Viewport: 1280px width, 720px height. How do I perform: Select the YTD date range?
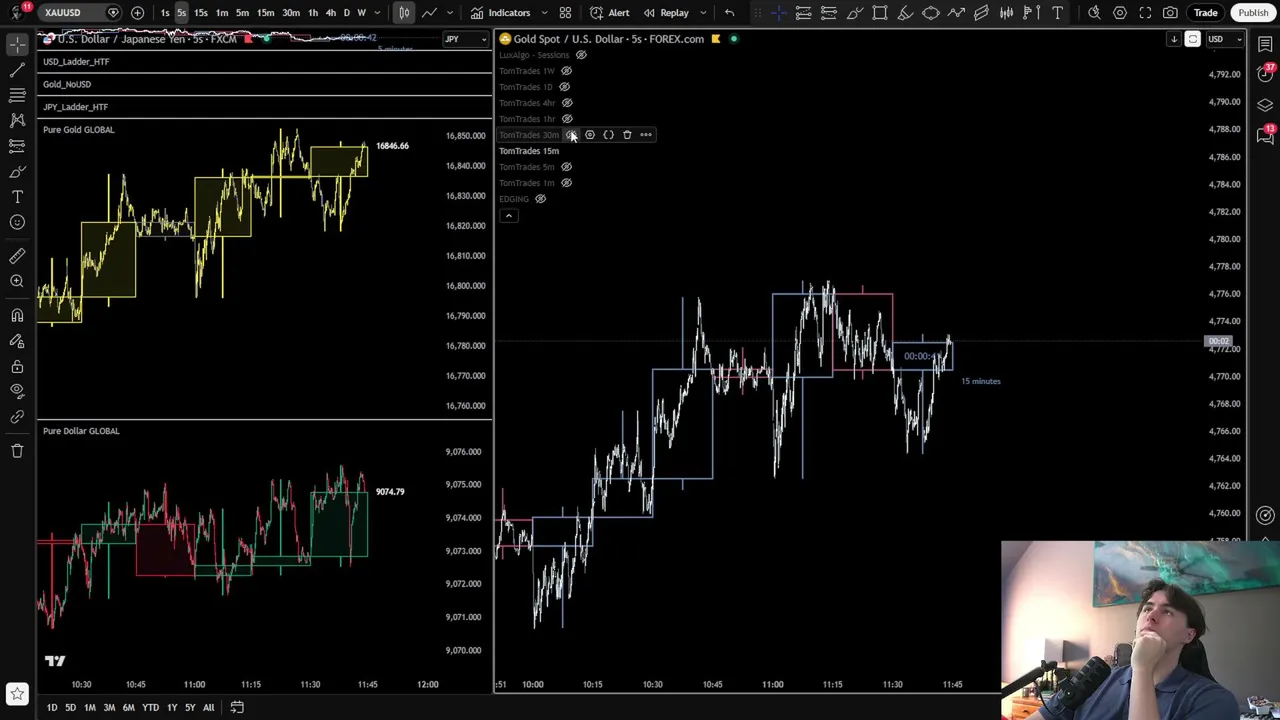(150, 707)
